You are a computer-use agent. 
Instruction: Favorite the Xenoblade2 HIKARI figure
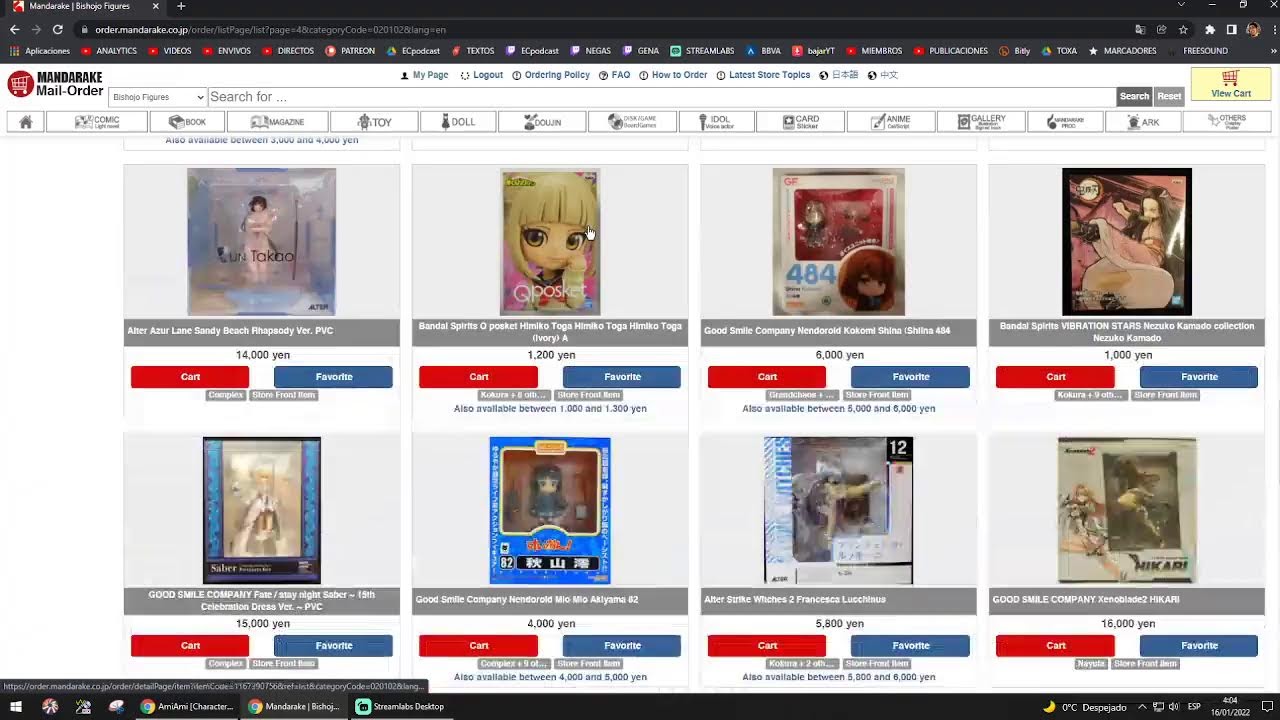(x=1199, y=646)
